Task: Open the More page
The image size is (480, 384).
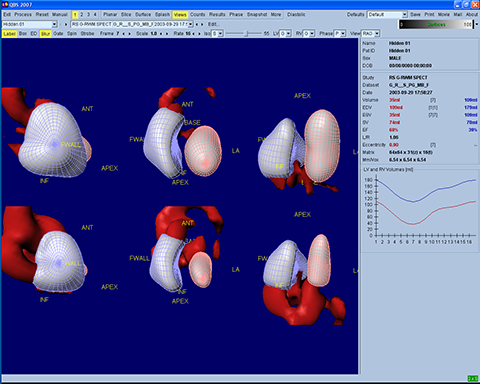Action: coord(276,15)
